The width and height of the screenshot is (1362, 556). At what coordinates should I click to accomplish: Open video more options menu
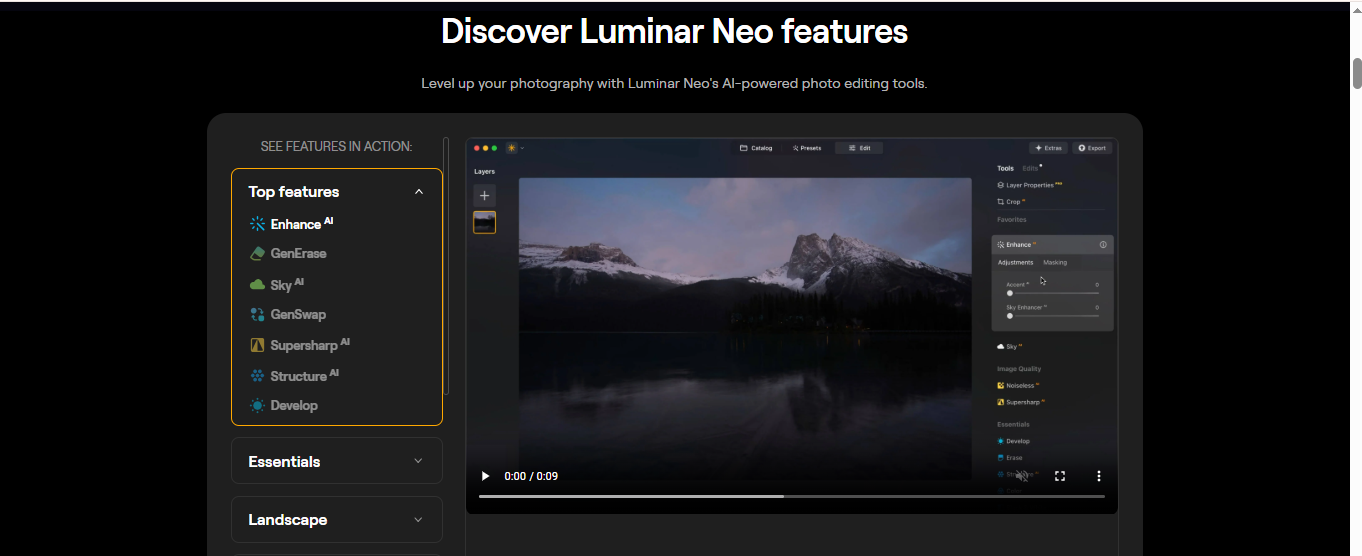(1099, 476)
